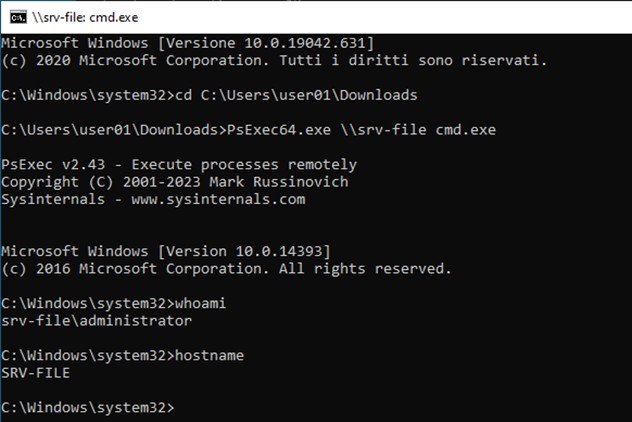
Task: Click the 2020 Microsoft Corporation copyright line
Action: 274,61
